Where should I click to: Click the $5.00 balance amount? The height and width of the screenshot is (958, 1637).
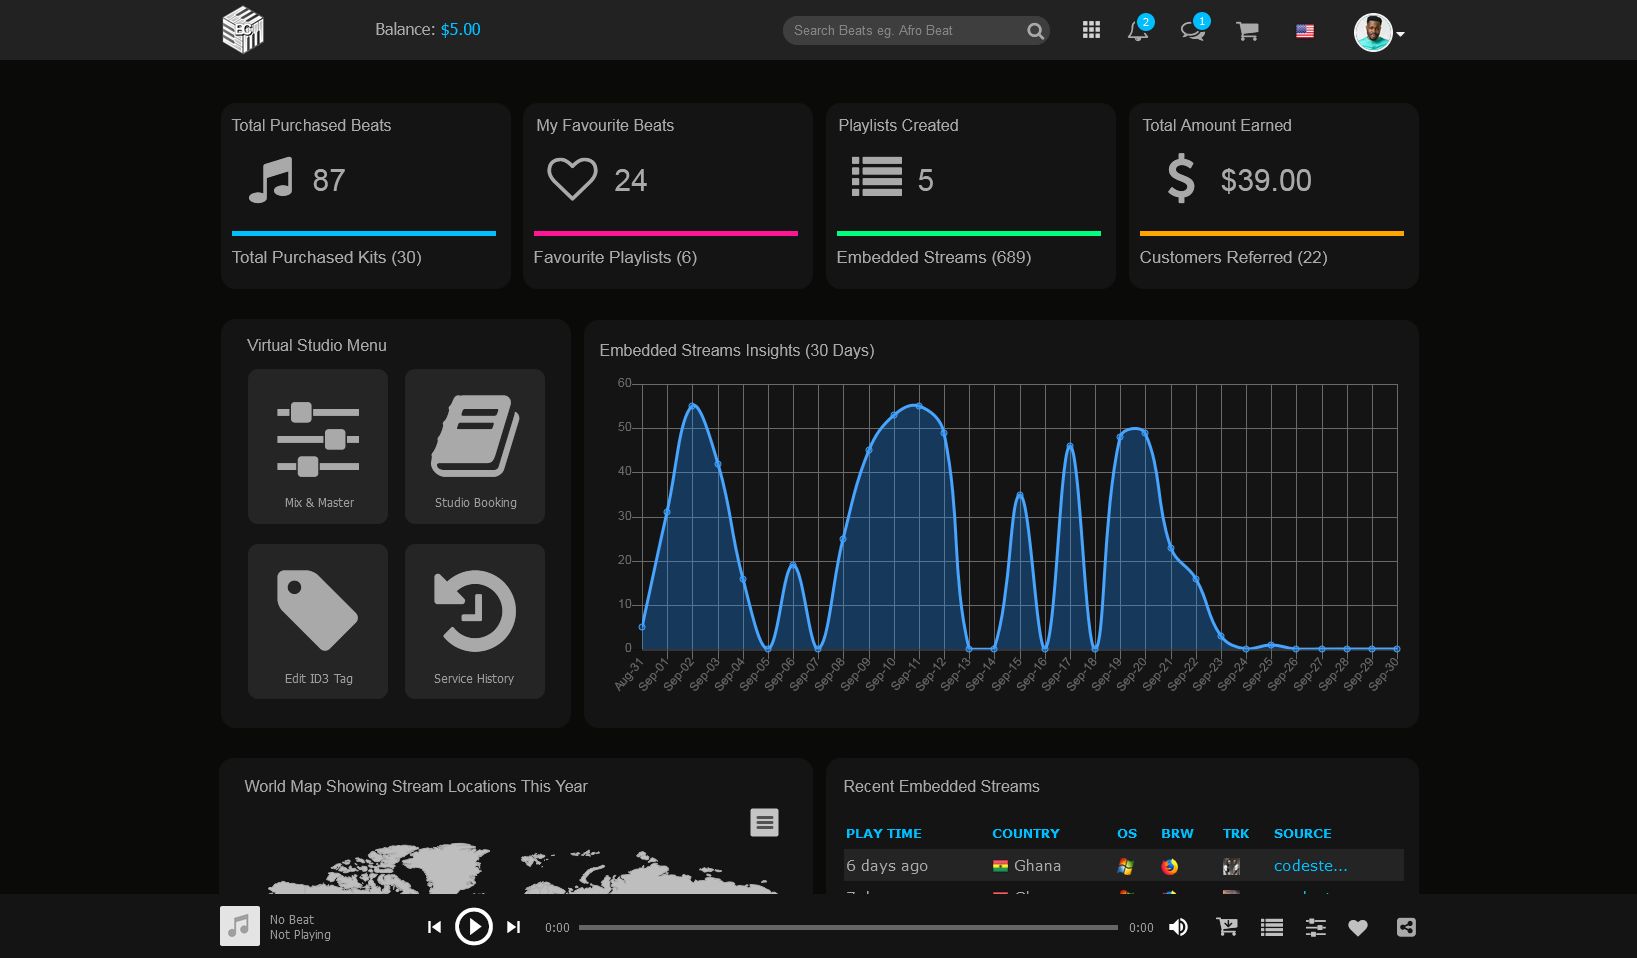coord(460,30)
